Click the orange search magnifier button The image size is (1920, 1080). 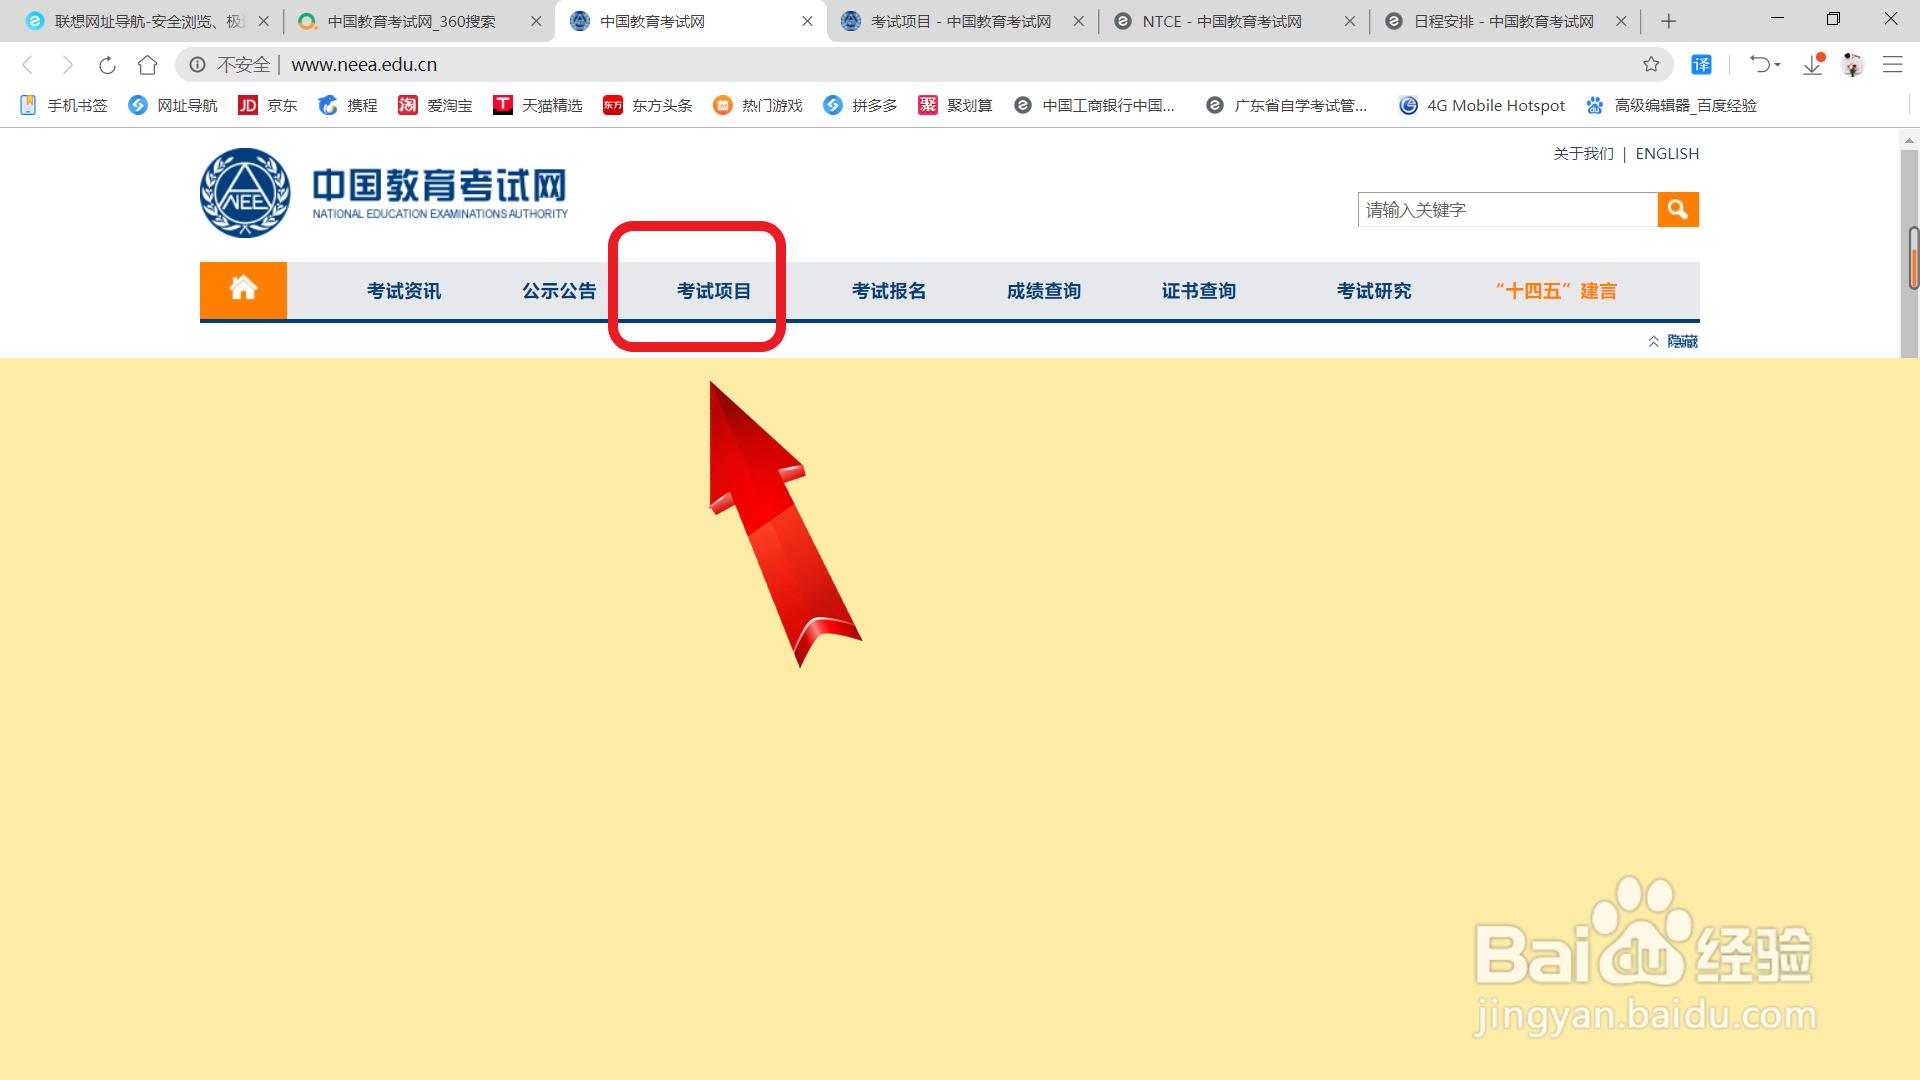point(1677,209)
